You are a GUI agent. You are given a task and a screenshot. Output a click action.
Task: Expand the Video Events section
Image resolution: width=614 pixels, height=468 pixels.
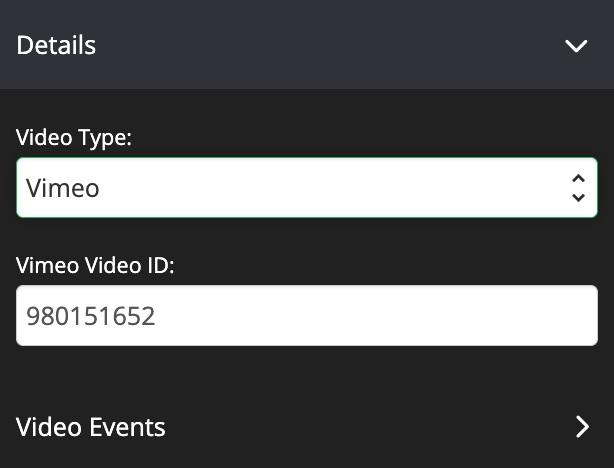click(x=307, y=426)
